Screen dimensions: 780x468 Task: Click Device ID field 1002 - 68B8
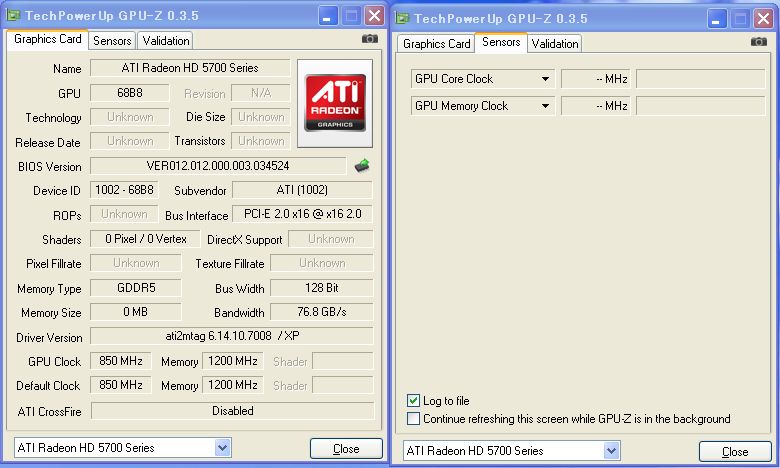(x=124, y=190)
